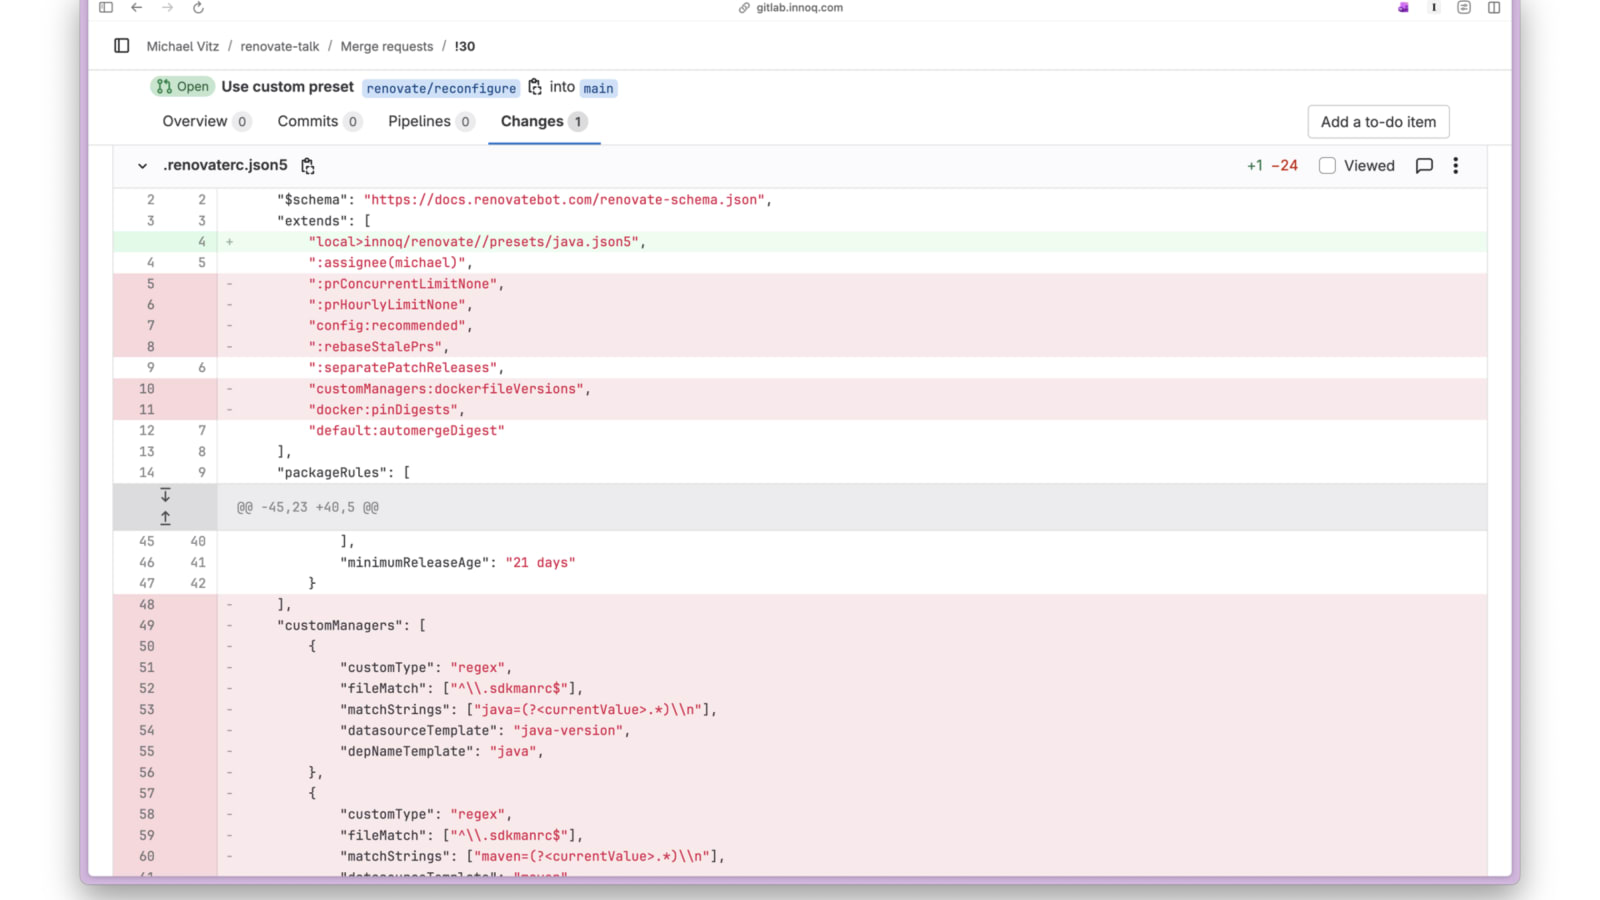Go to Merge requests breadcrumb
This screenshot has width=1600, height=900.
[387, 46]
